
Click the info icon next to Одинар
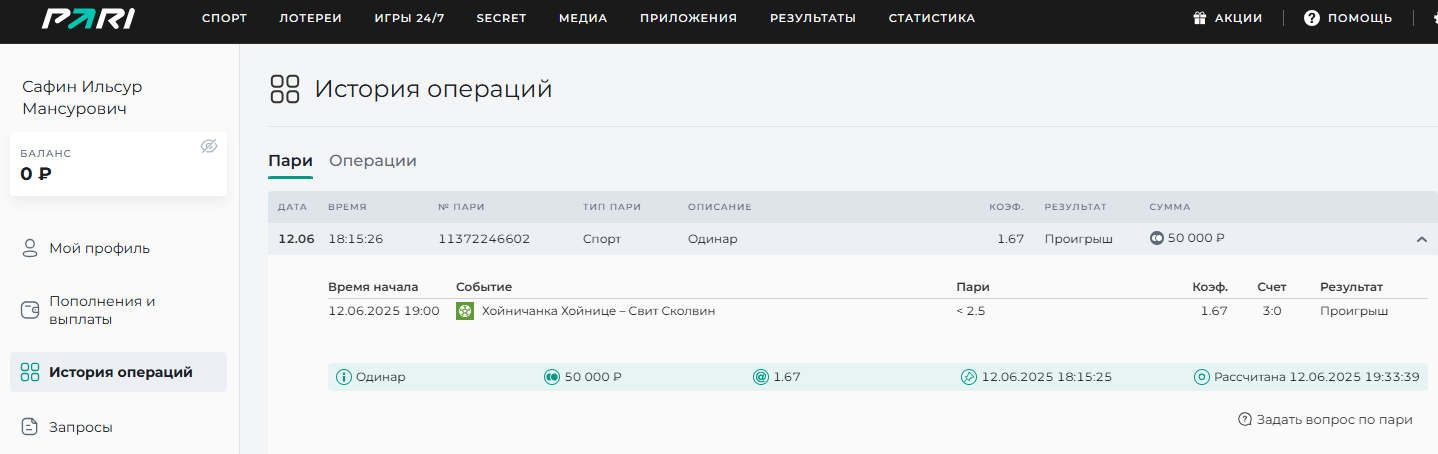[x=344, y=377]
